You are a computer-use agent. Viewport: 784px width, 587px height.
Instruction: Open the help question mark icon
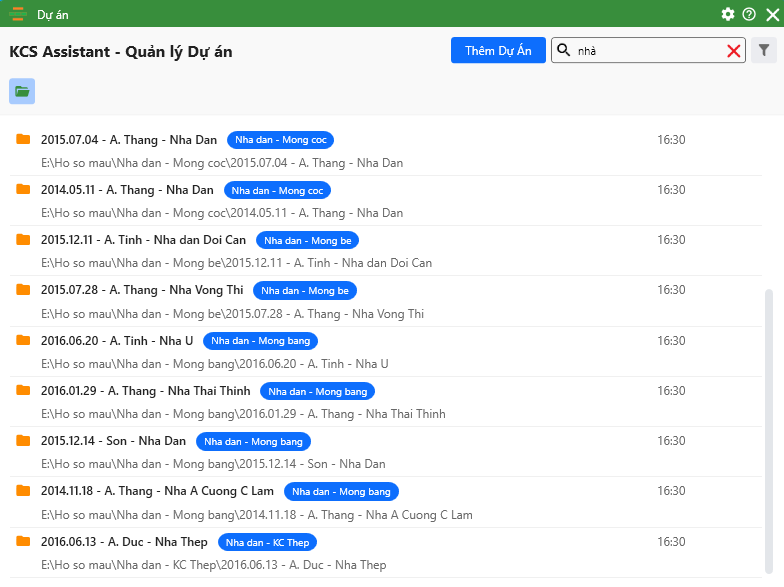(x=749, y=14)
